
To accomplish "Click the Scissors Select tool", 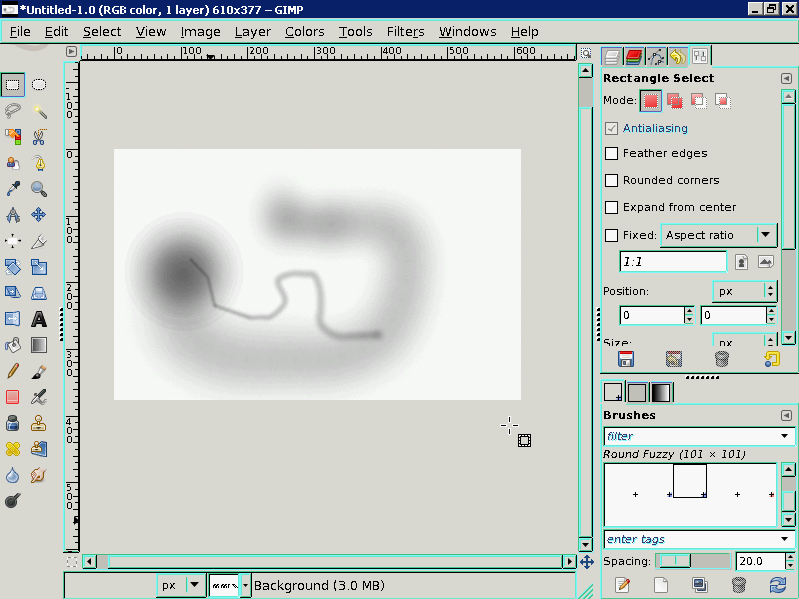I will coord(39,137).
